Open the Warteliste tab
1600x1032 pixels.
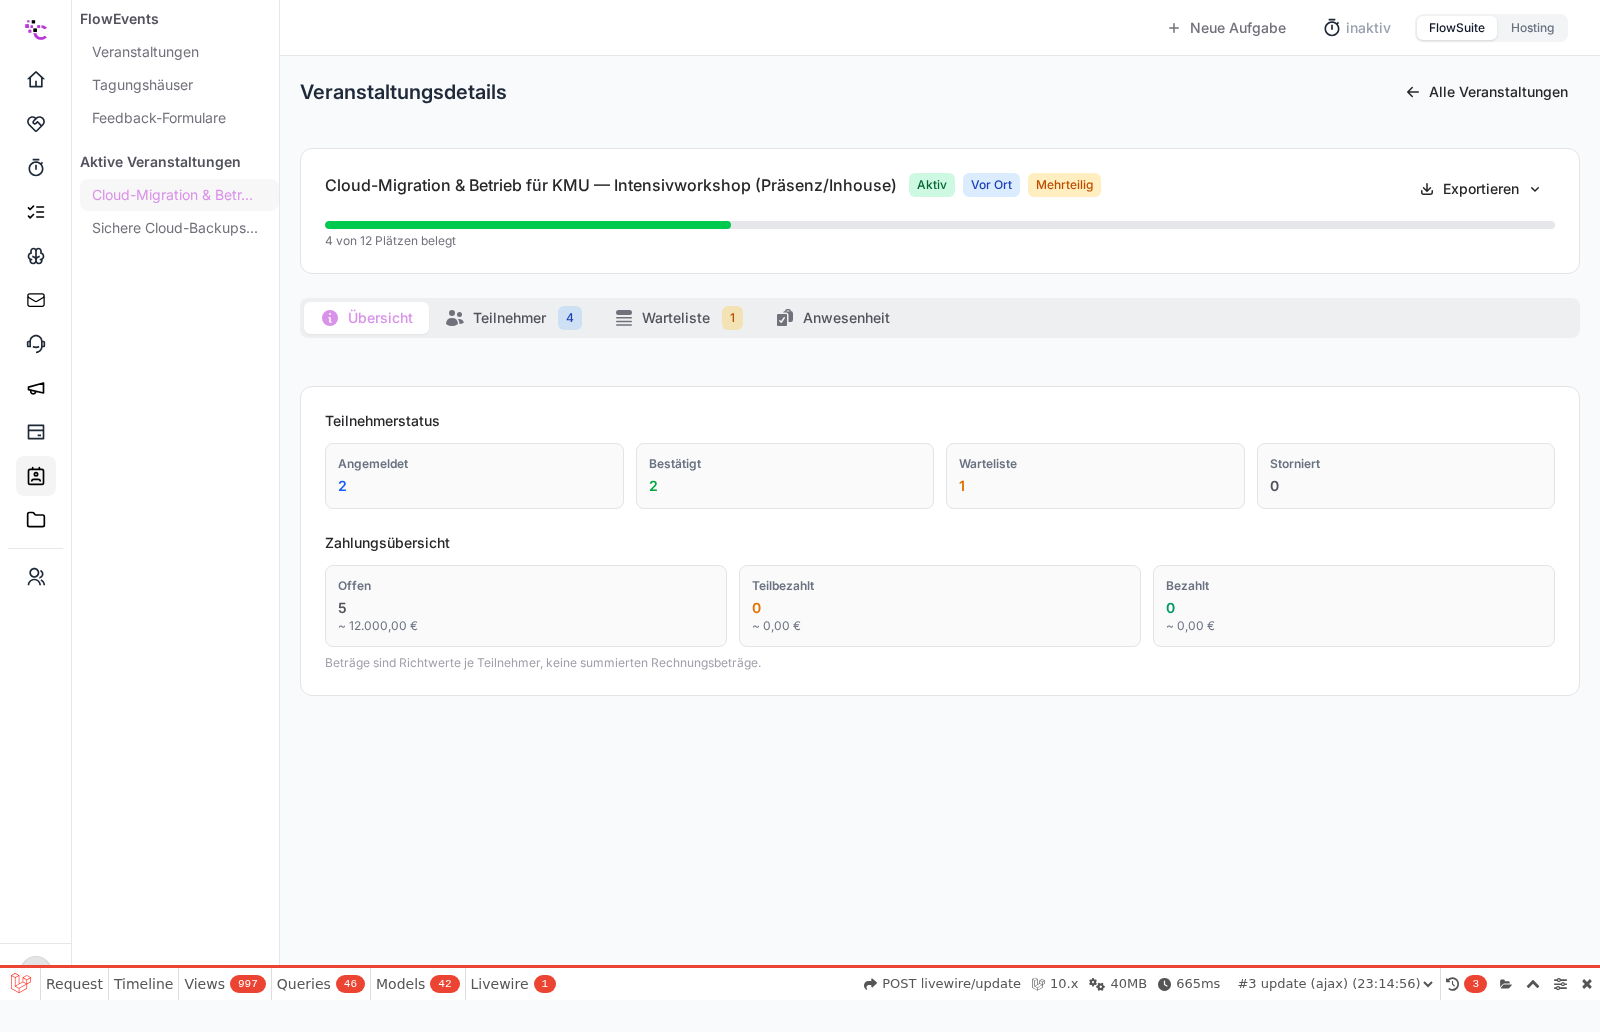coord(678,318)
